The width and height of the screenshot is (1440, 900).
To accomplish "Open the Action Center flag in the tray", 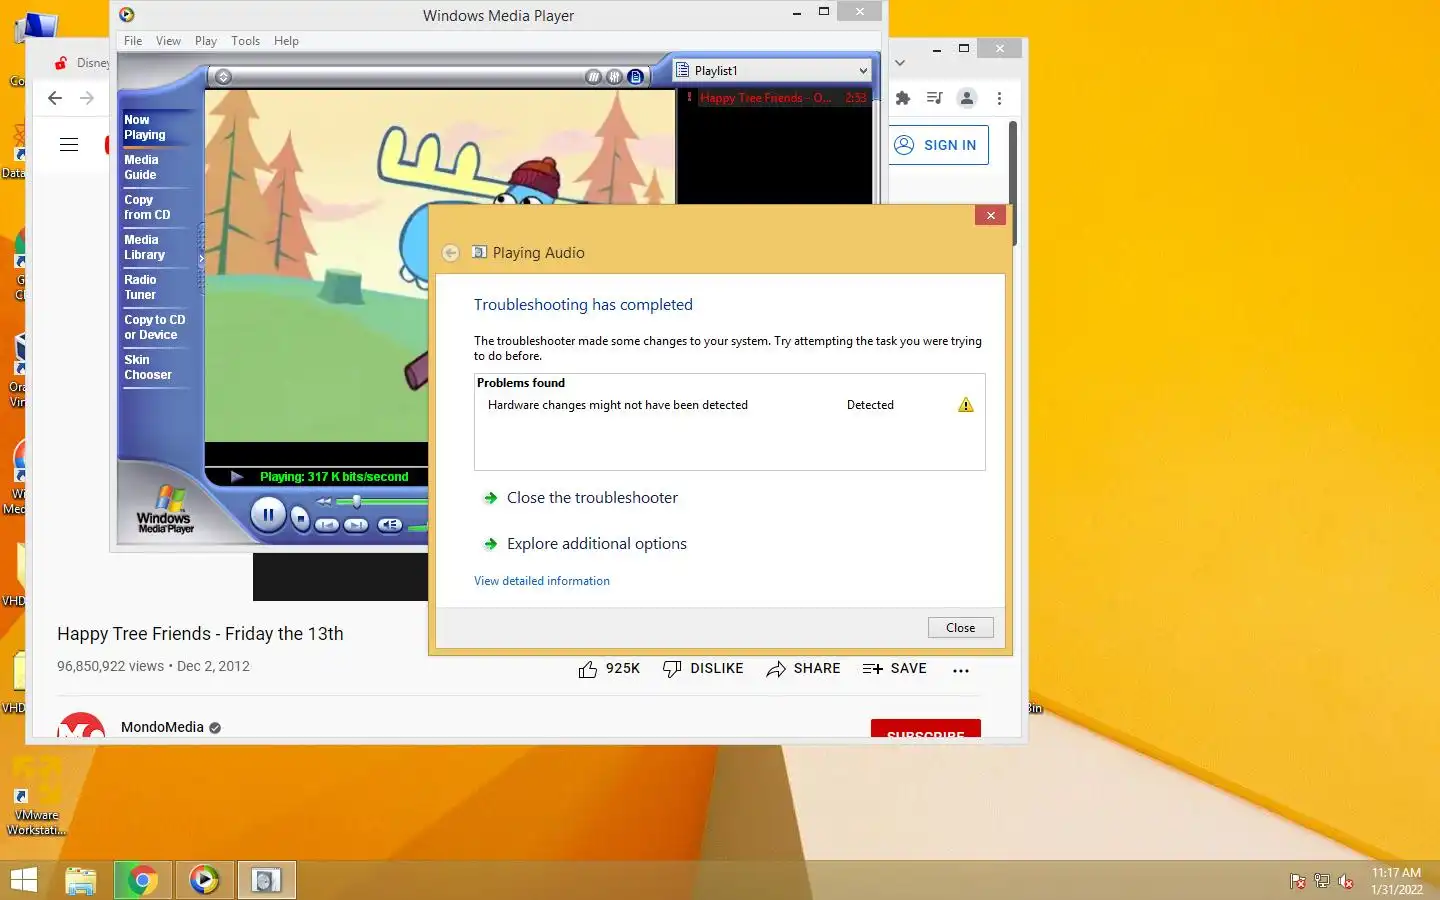I will tap(1298, 881).
